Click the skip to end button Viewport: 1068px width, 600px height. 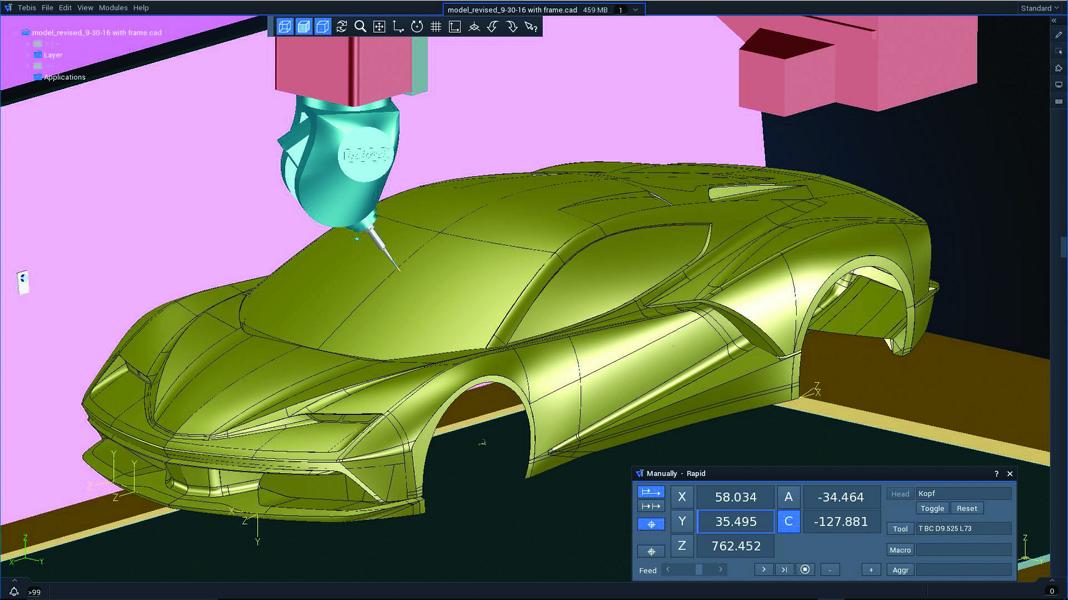click(784, 569)
